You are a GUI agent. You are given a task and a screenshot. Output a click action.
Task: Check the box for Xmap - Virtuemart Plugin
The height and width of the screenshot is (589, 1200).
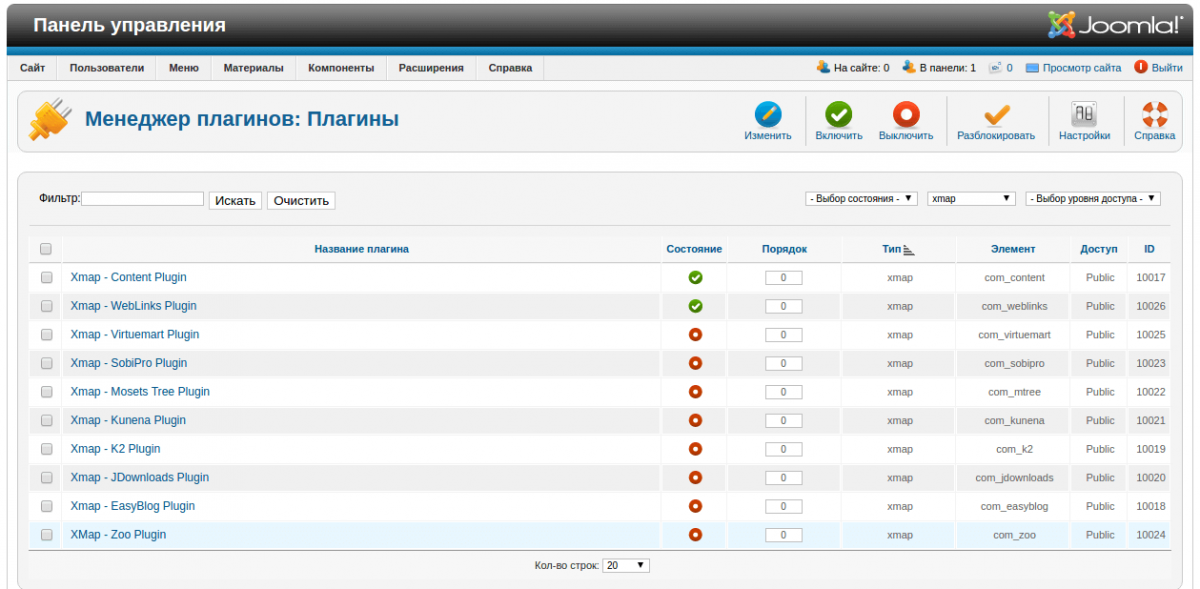point(46,335)
